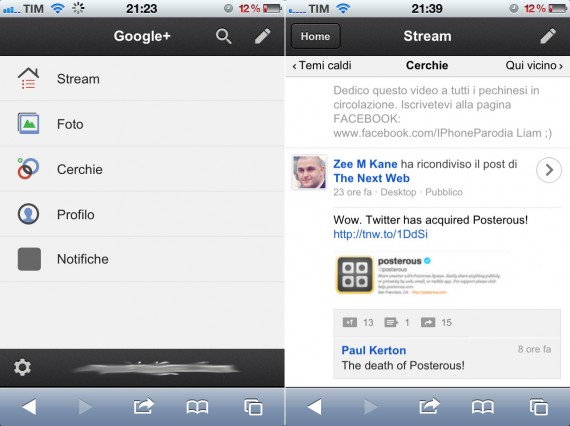Viewport: 570px width, 426px height.
Task: Open Foto from the menu list
Action: 142,124
